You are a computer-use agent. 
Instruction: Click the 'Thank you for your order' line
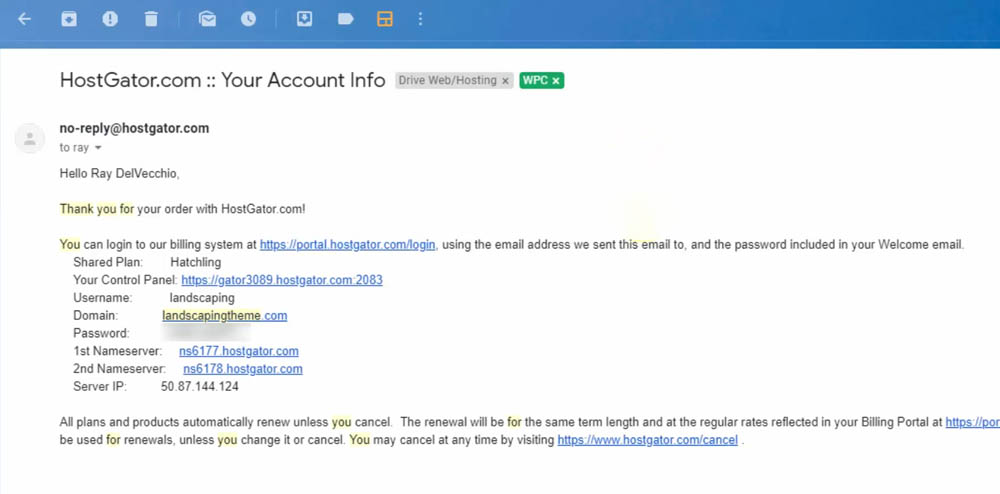pos(182,209)
